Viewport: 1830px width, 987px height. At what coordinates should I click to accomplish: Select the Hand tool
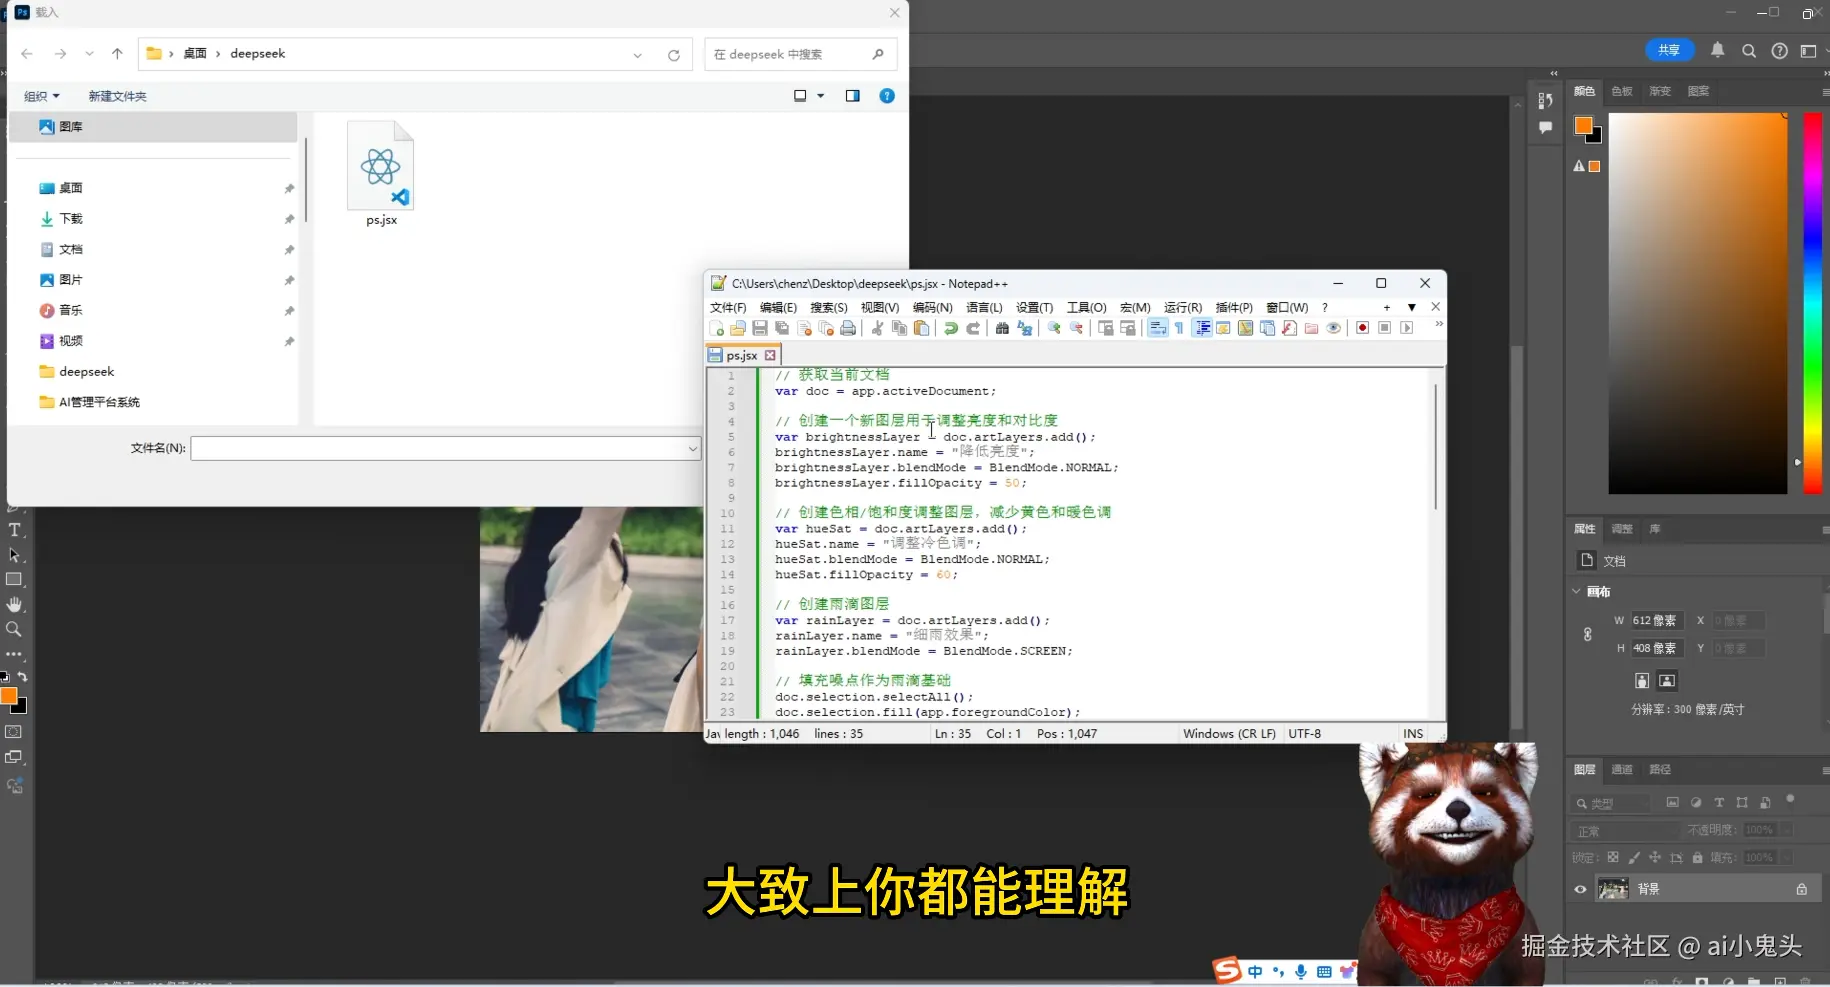tap(15, 604)
